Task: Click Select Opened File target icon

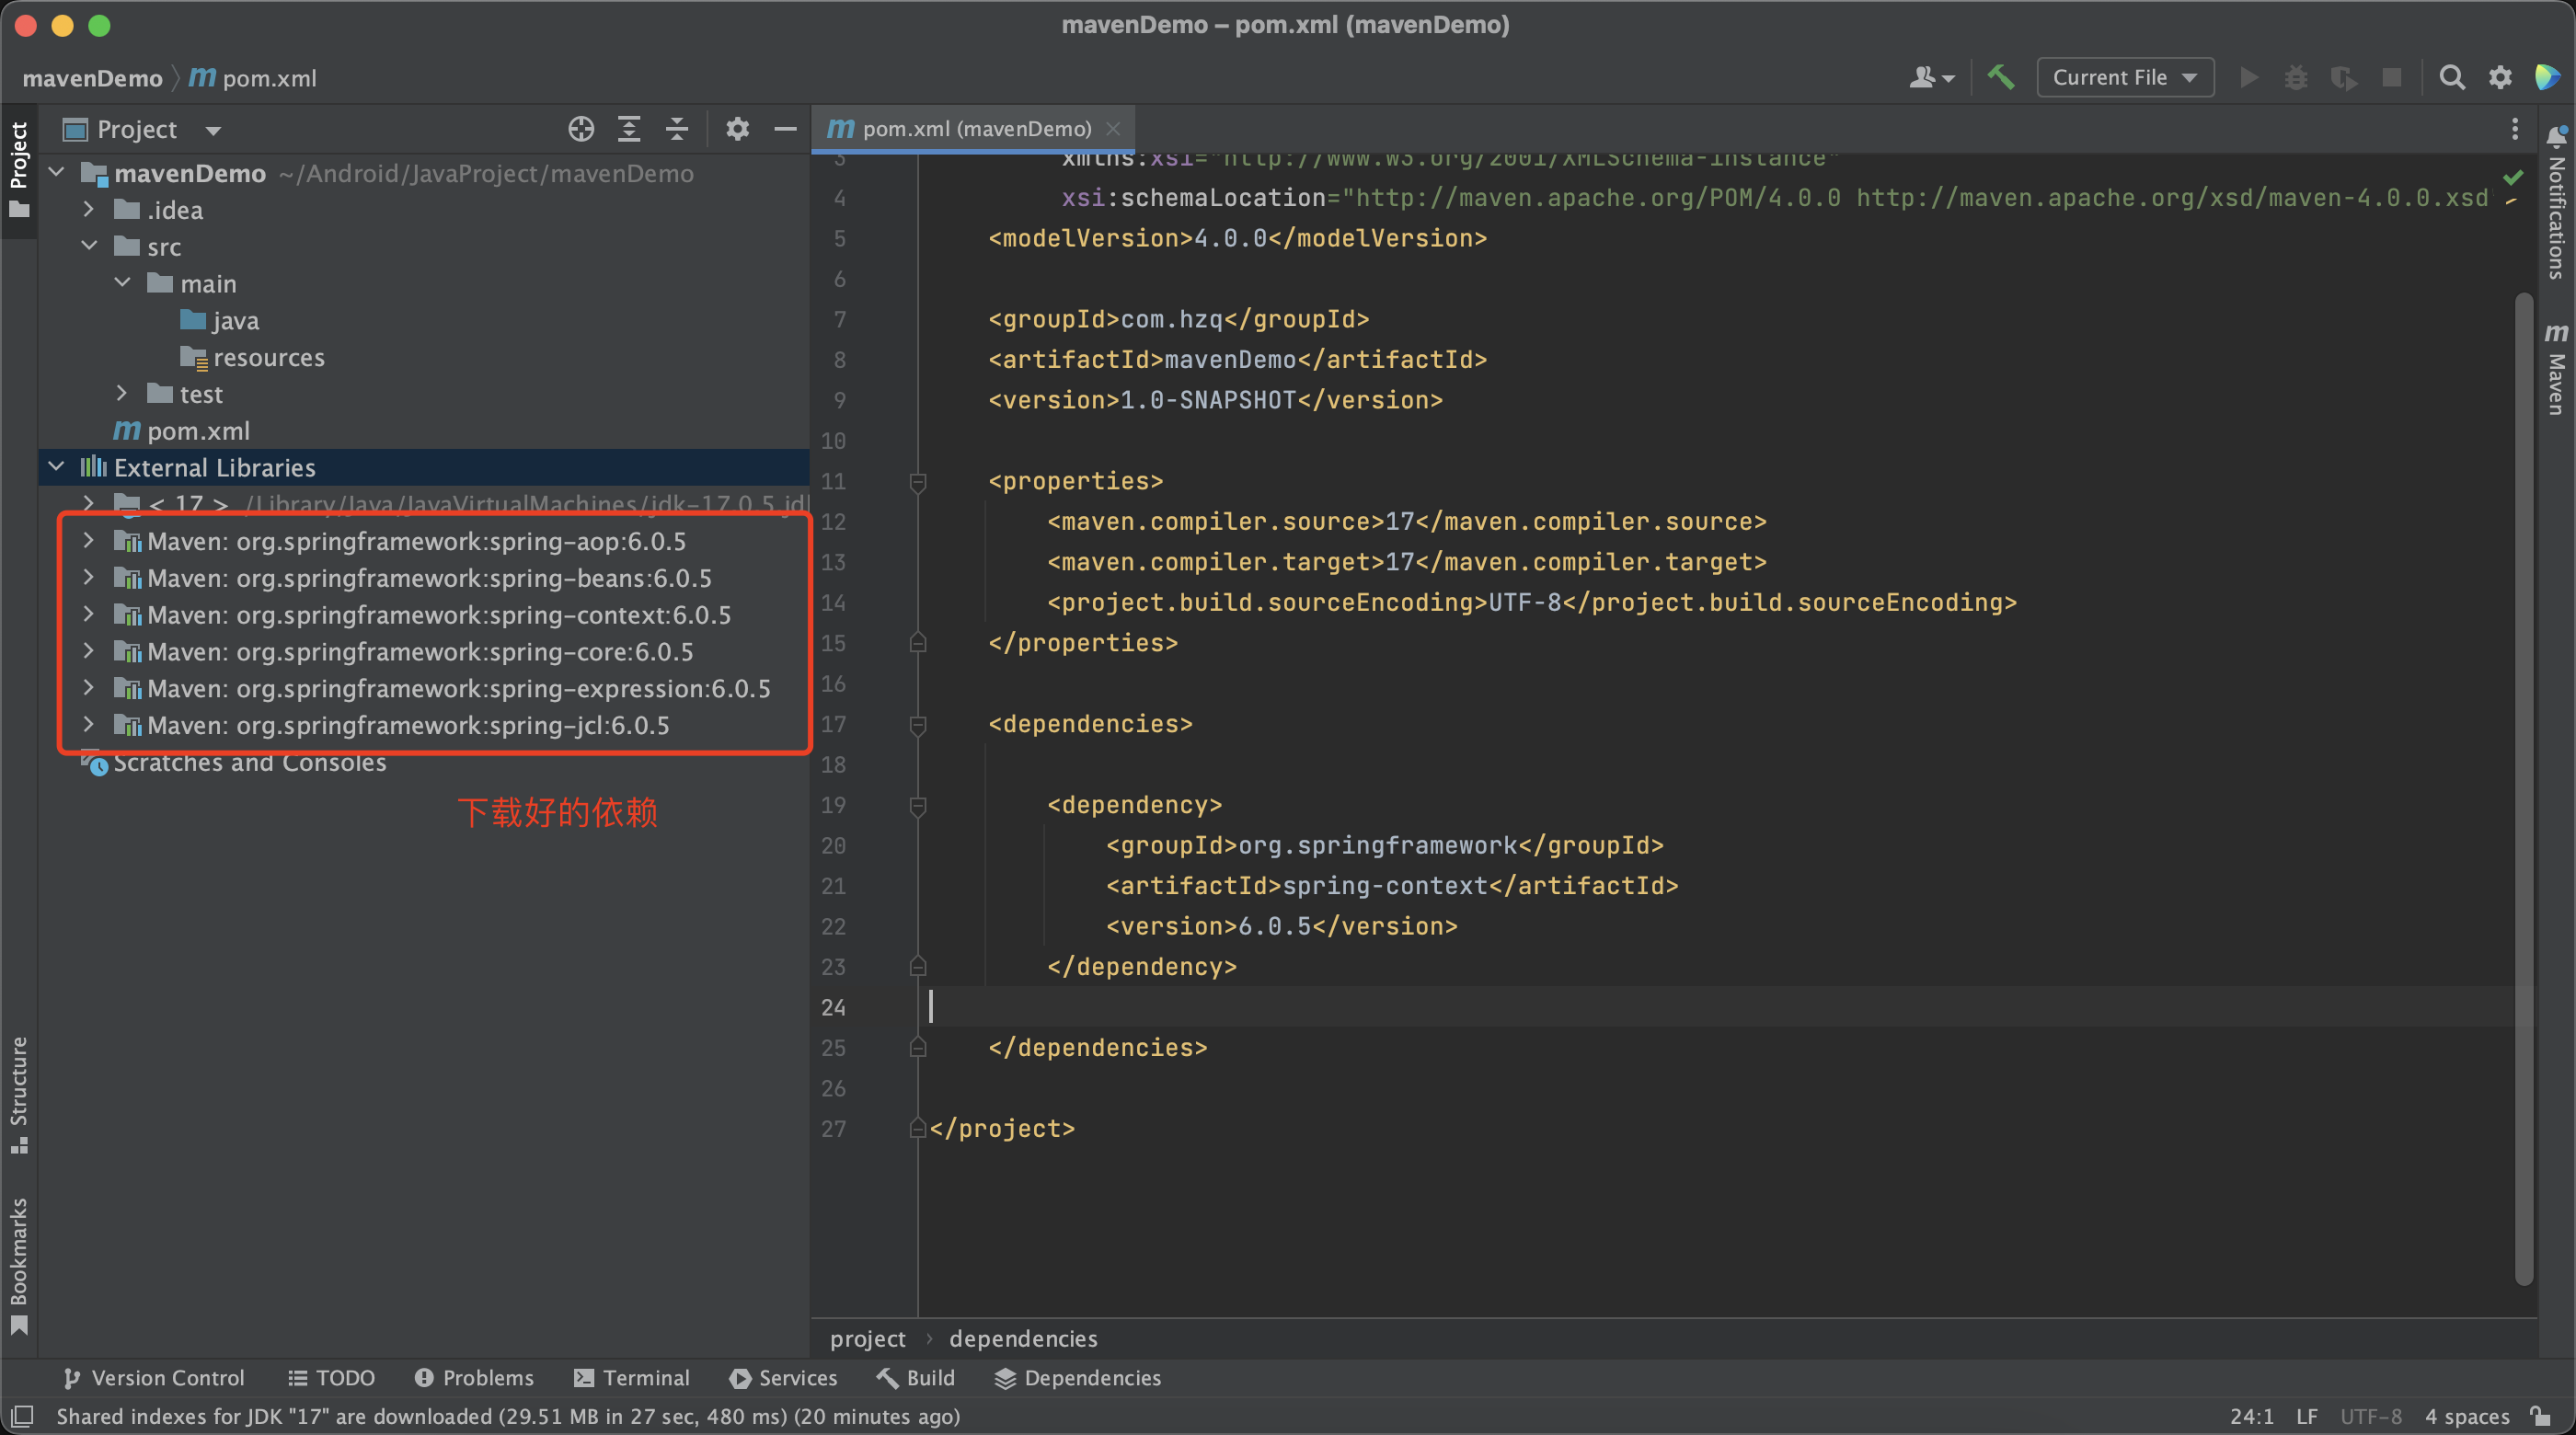Action: point(581,129)
